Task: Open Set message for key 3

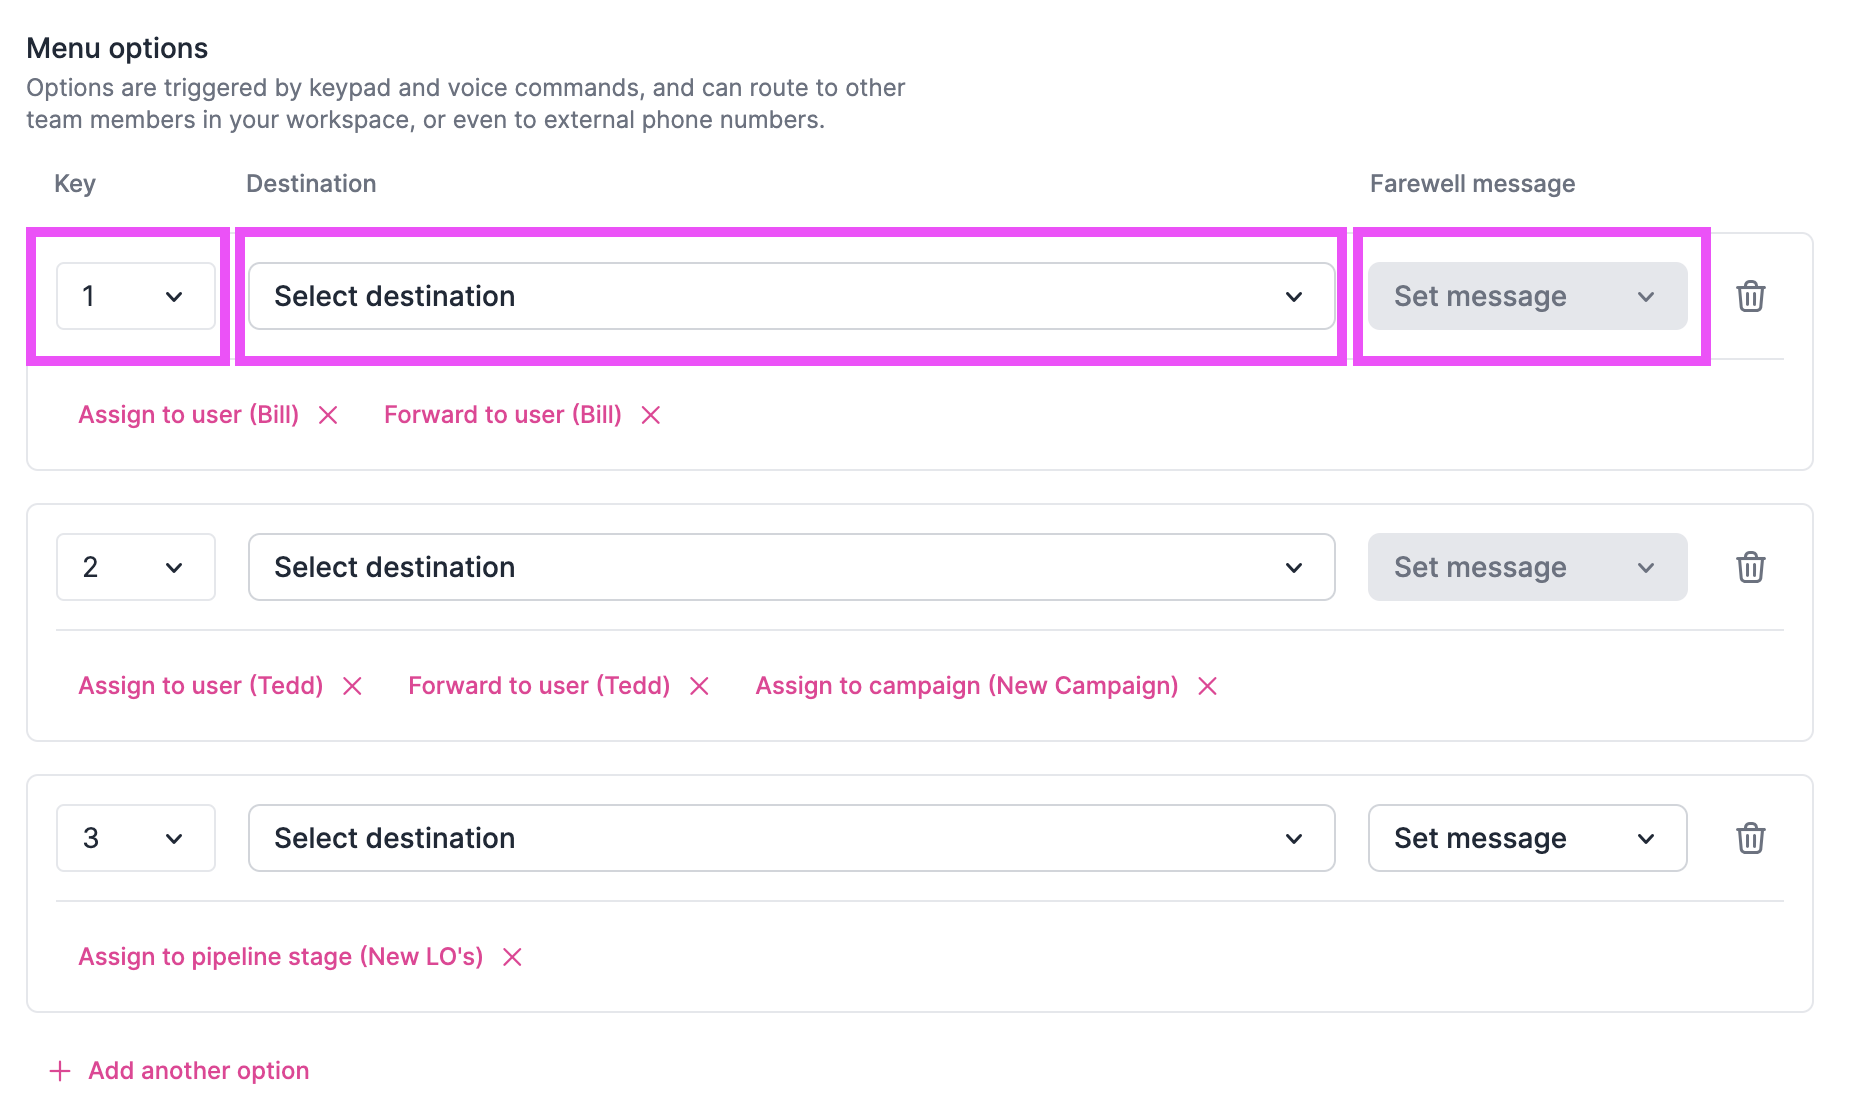Action: pos(1527,838)
